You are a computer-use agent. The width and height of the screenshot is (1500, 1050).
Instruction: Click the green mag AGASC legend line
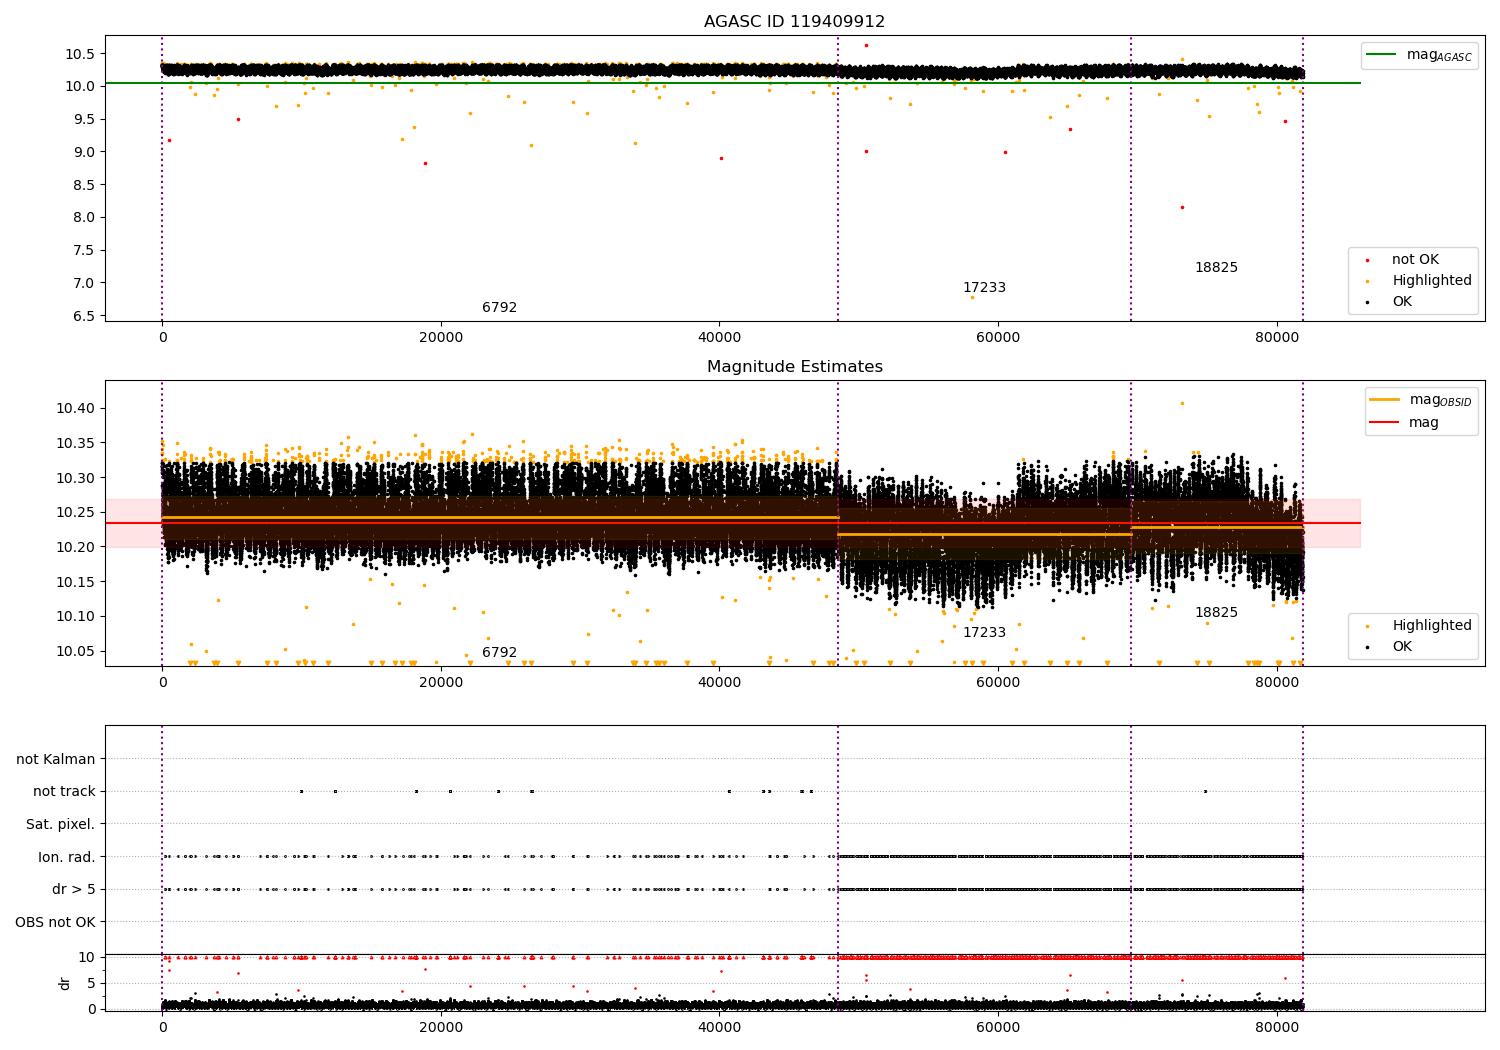1383,55
